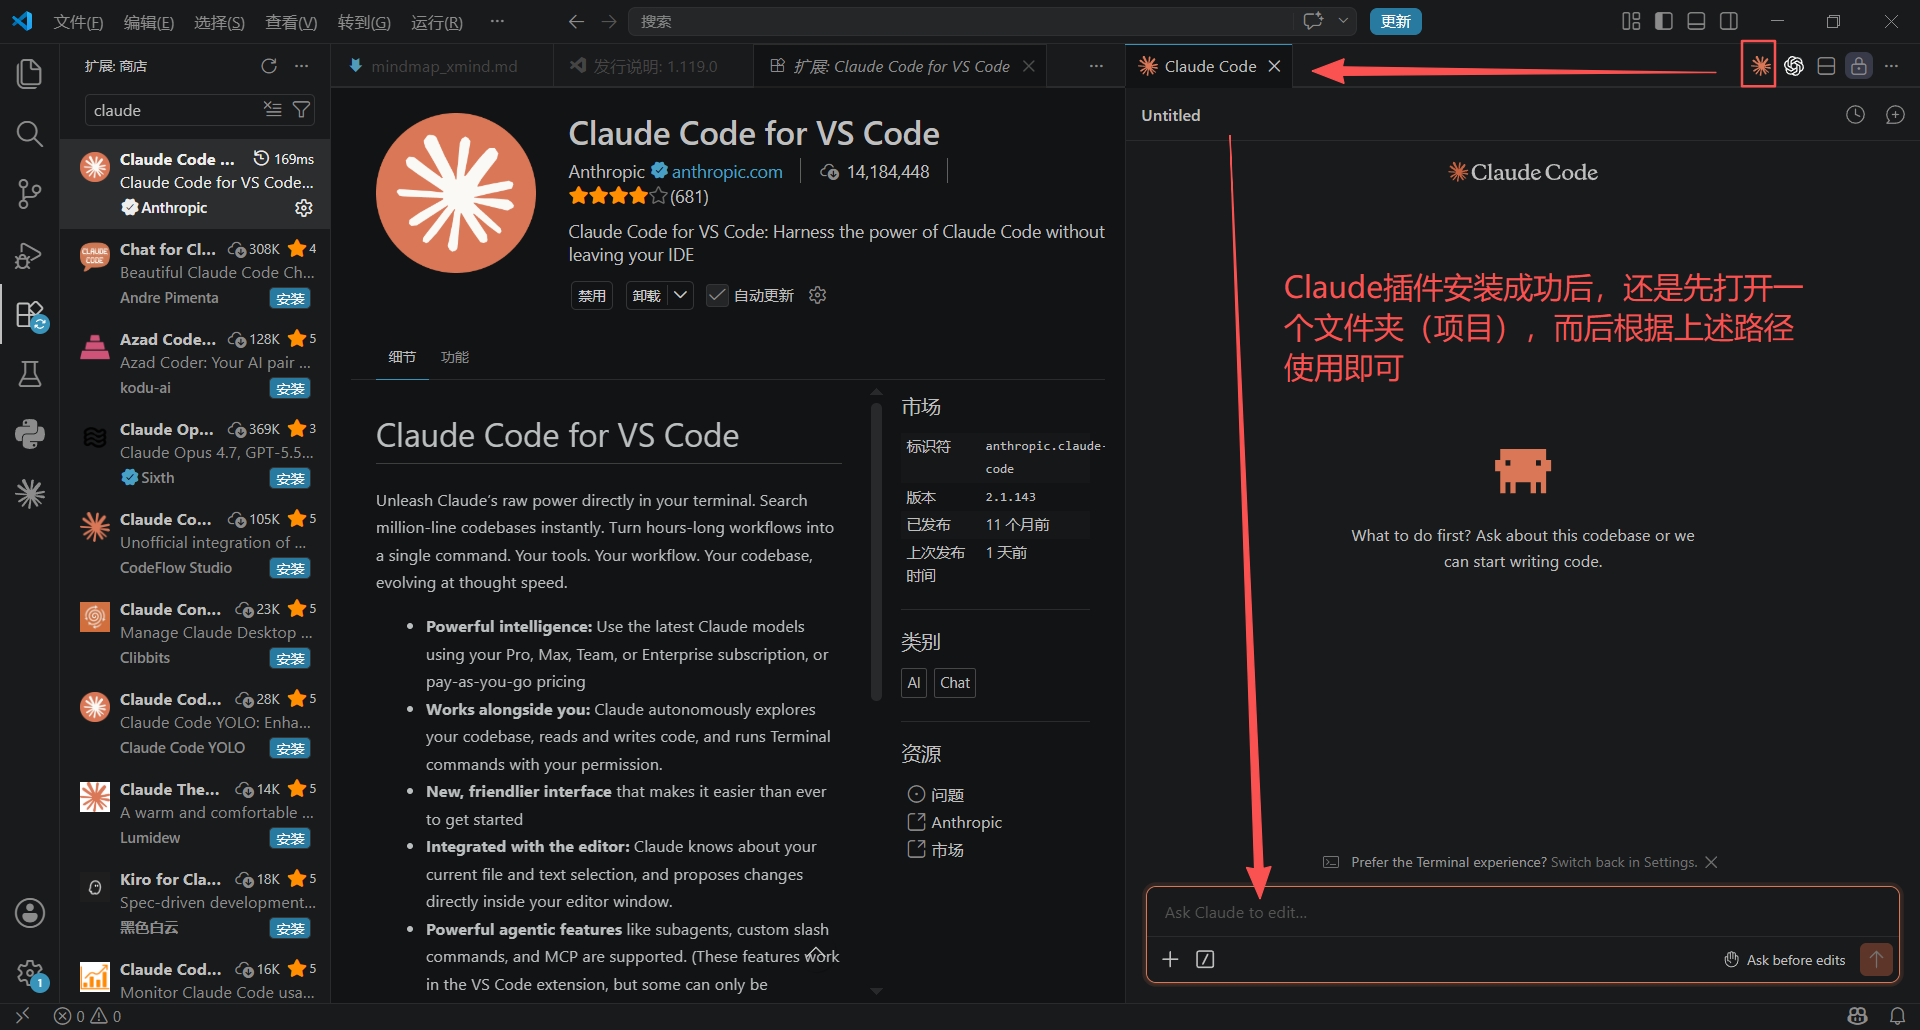Open the command center dropdown chevron
This screenshot has width=1920, height=1030.
tap(1343, 21)
